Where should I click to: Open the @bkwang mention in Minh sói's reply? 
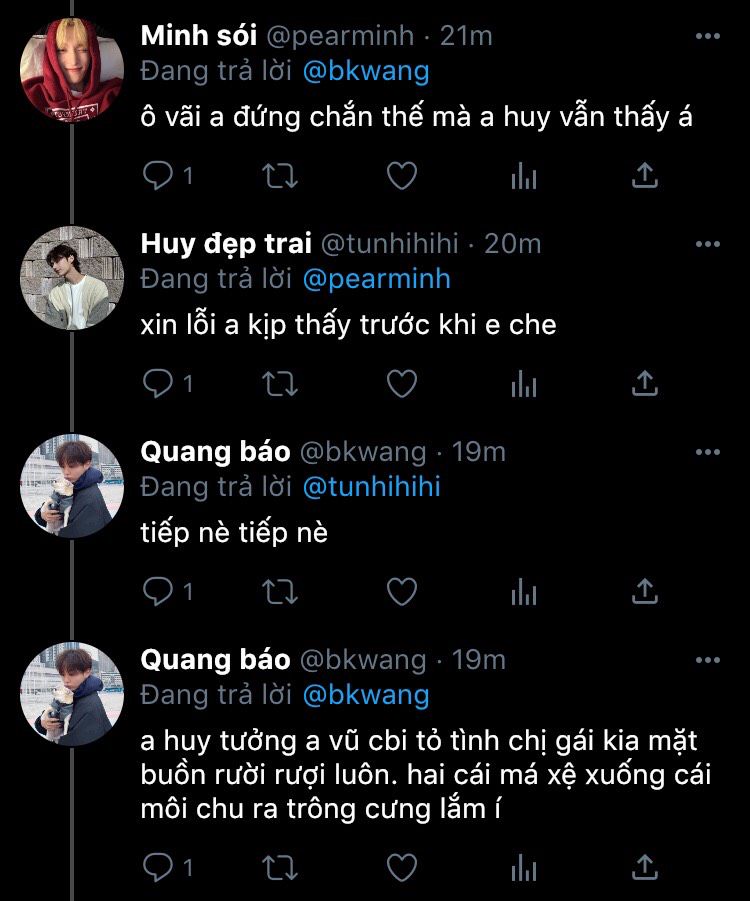point(366,71)
